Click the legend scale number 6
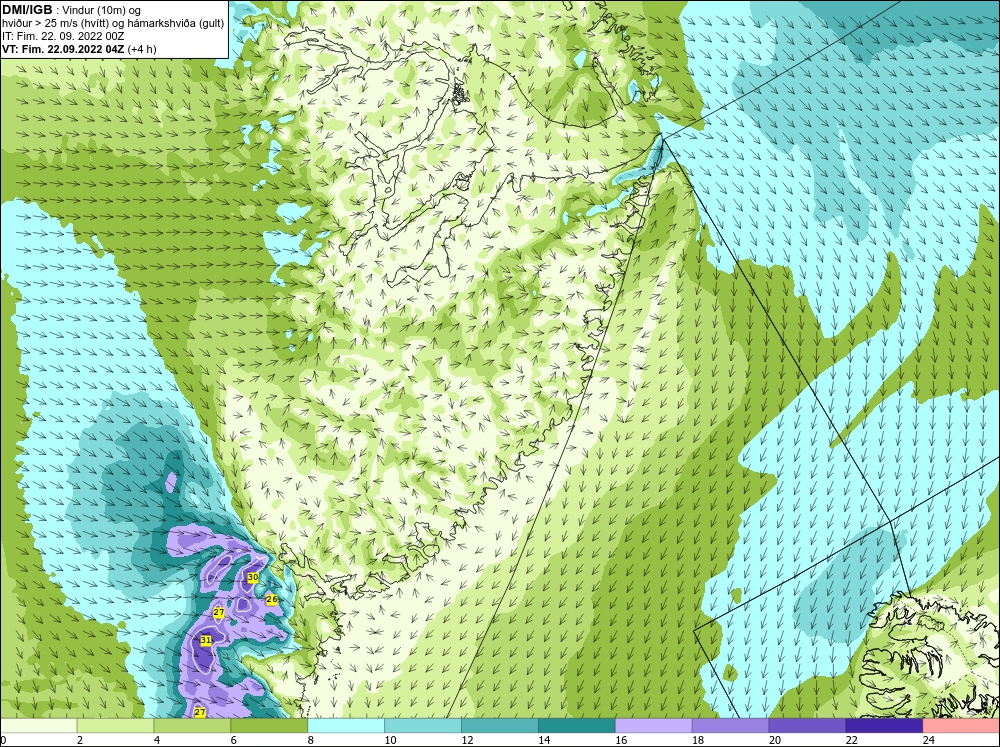This screenshot has width=1000, height=747. (x=233, y=740)
